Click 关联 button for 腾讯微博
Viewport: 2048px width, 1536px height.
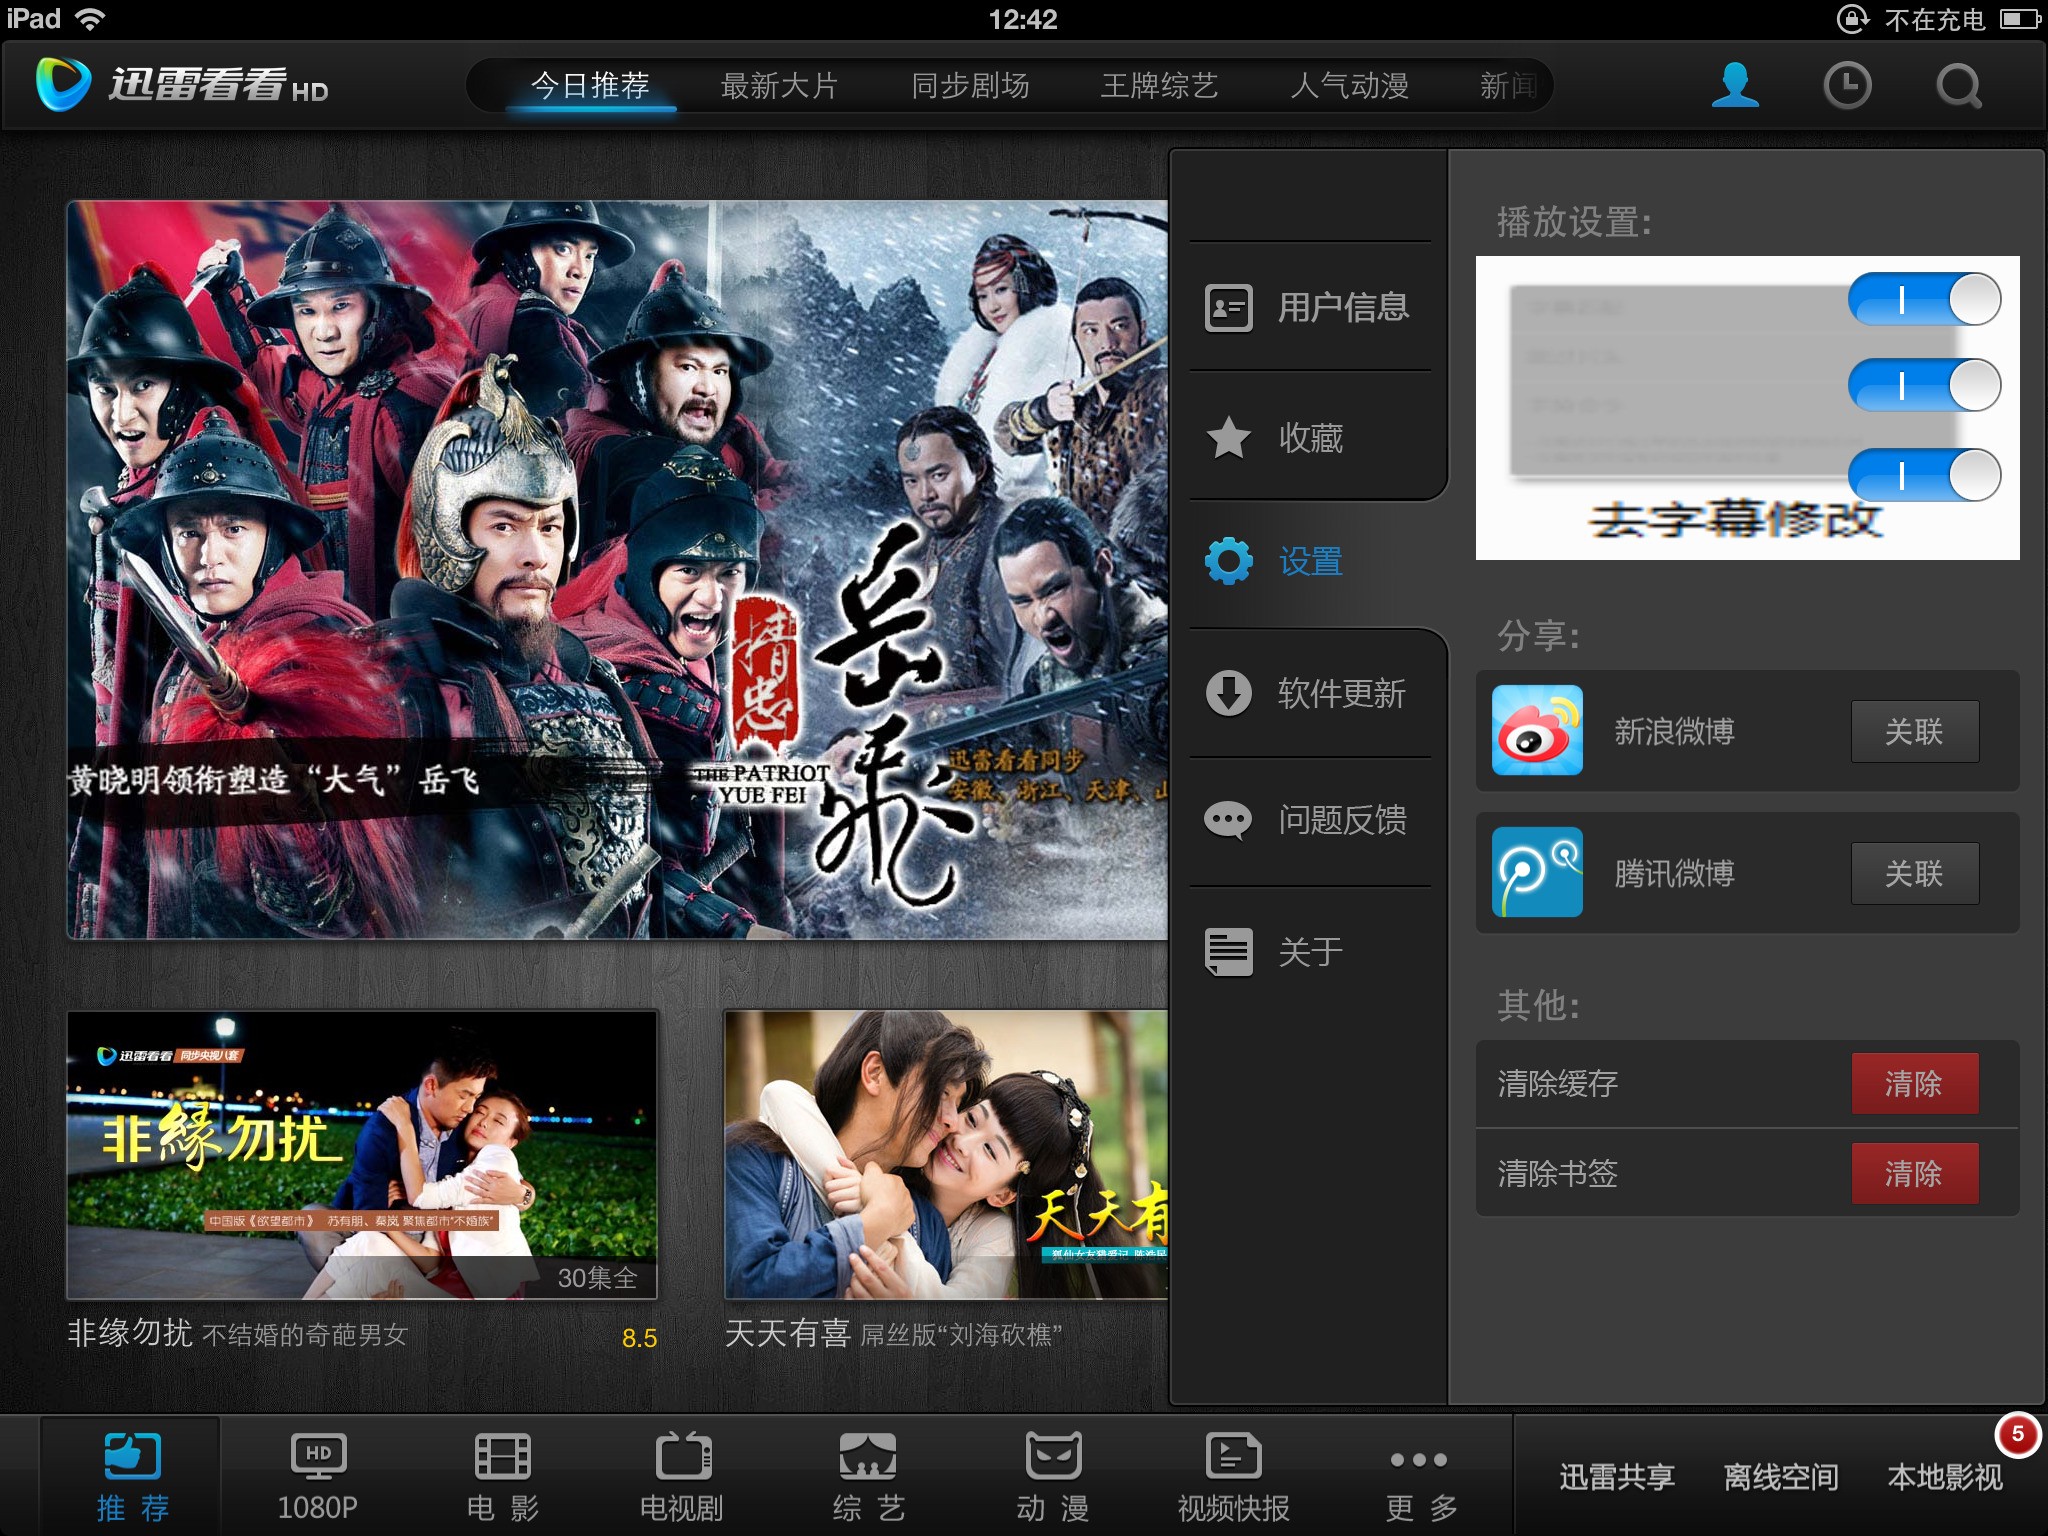coord(1914,873)
